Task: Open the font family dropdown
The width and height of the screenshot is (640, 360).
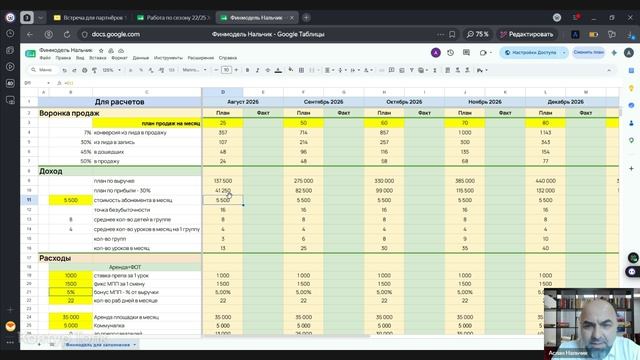Action: pyautogui.click(x=194, y=70)
